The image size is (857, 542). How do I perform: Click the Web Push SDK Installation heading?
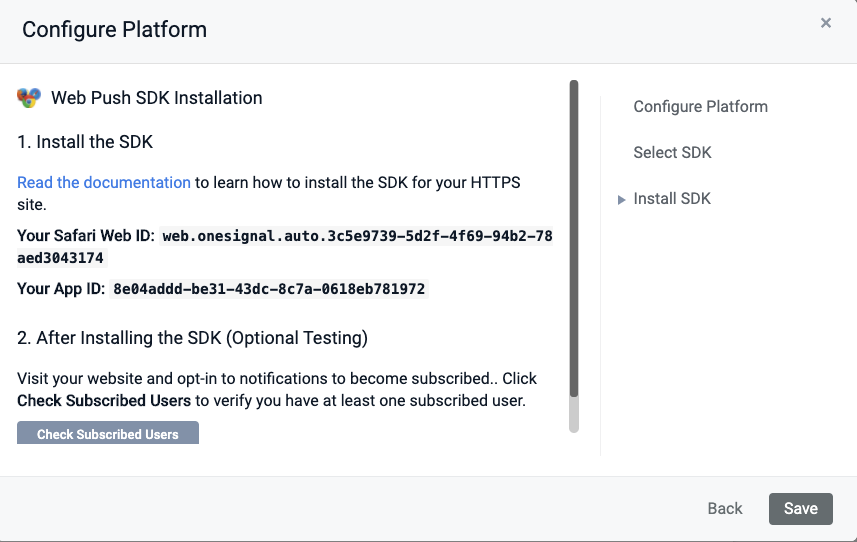click(x=157, y=98)
